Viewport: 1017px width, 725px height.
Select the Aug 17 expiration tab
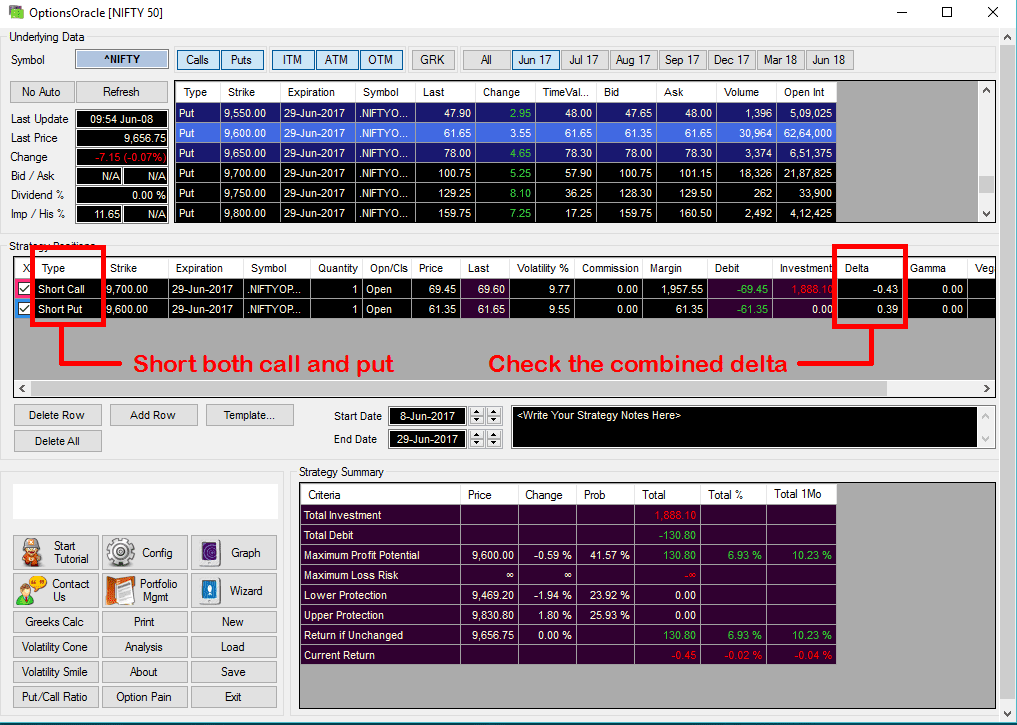click(x=634, y=60)
